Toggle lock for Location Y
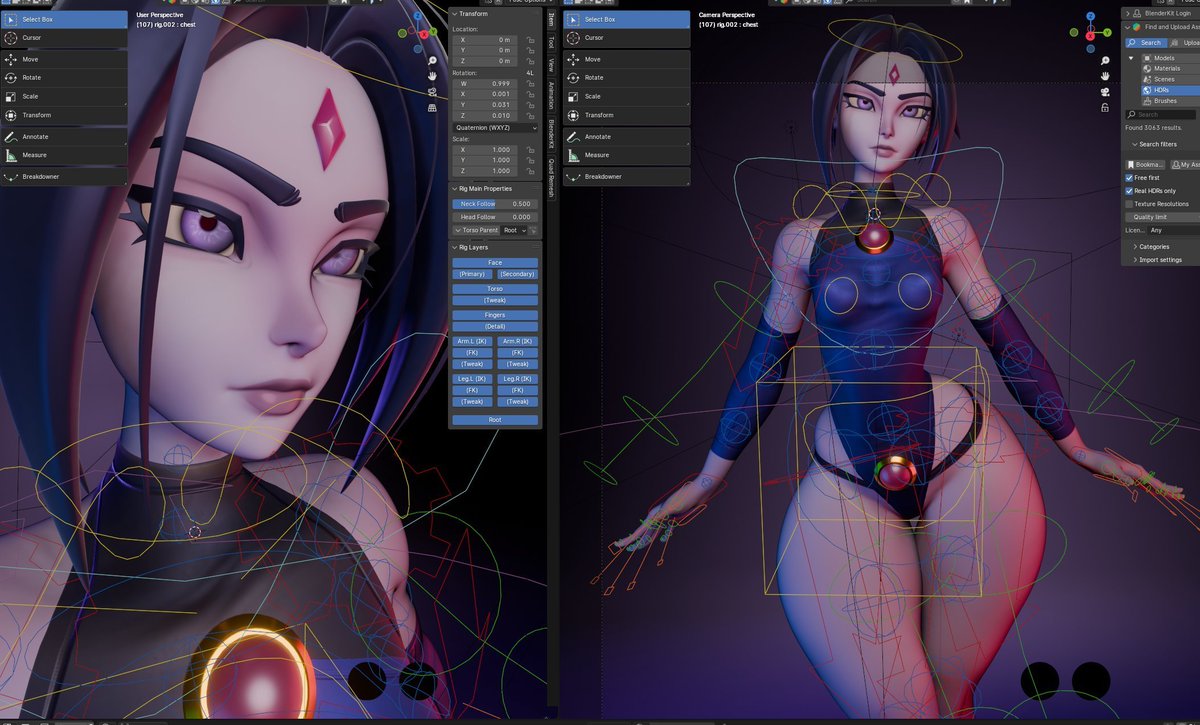The width and height of the screenshot is (1200, 725). click(x=530, y=50)
